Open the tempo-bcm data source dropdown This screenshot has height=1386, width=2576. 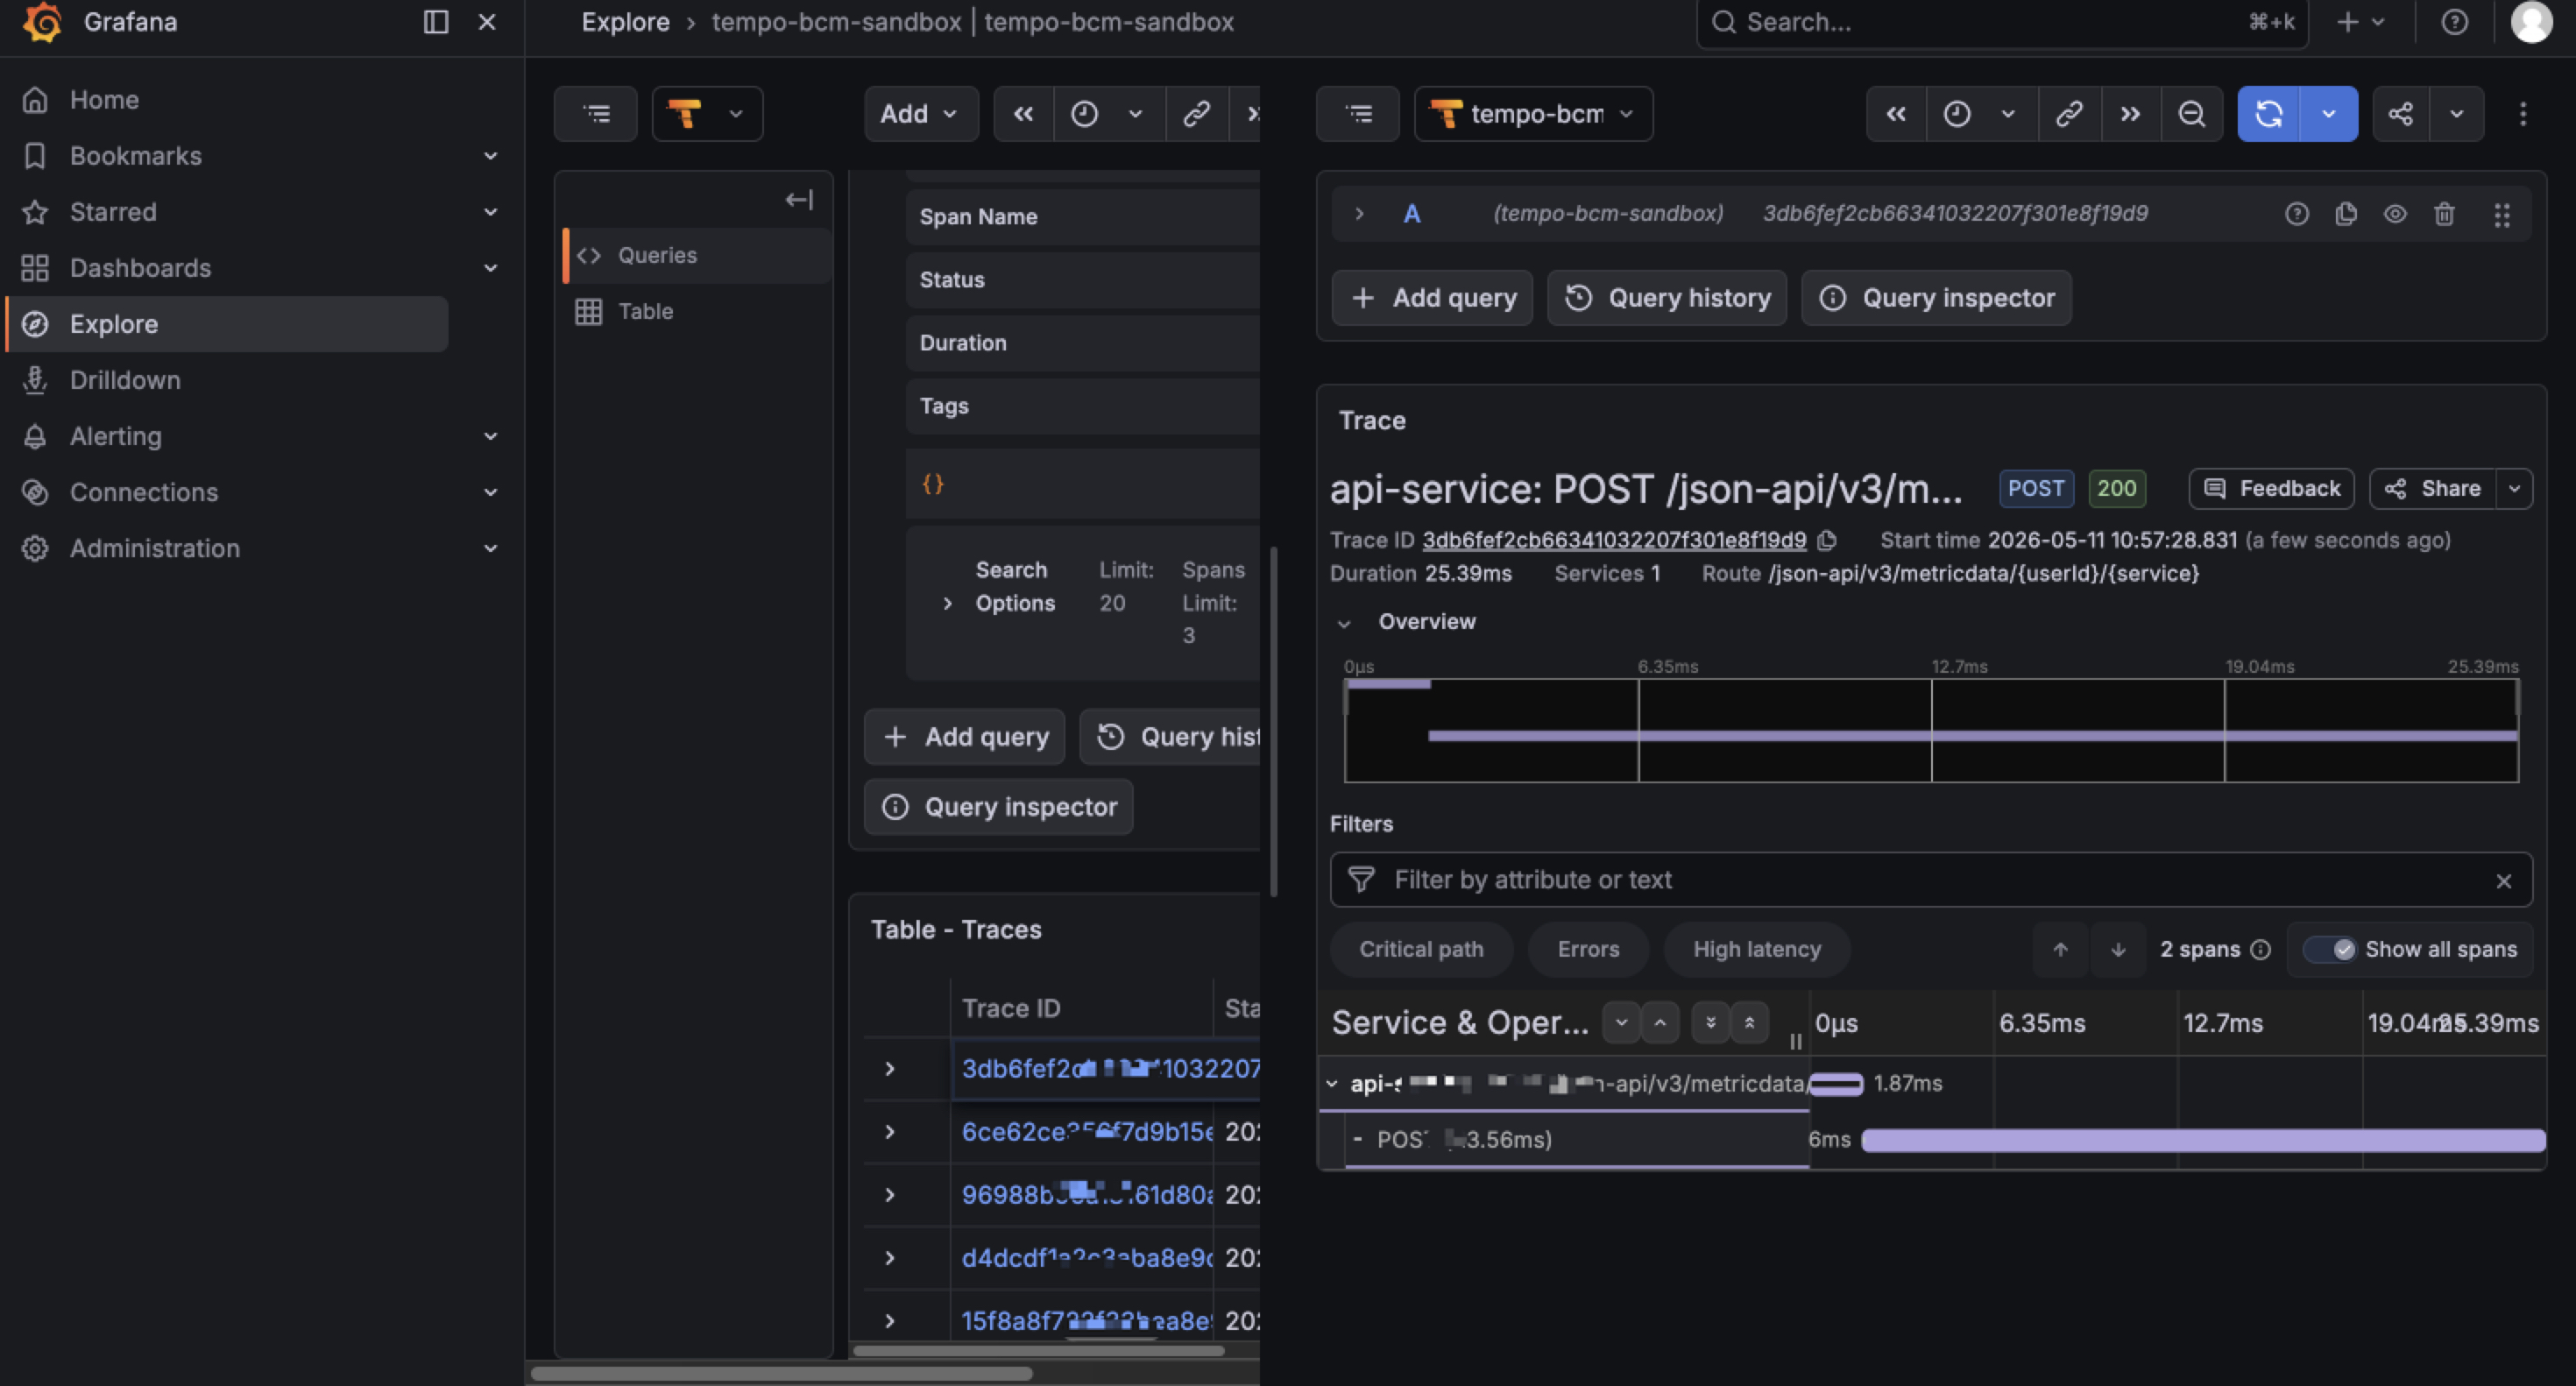[1533, 114]
